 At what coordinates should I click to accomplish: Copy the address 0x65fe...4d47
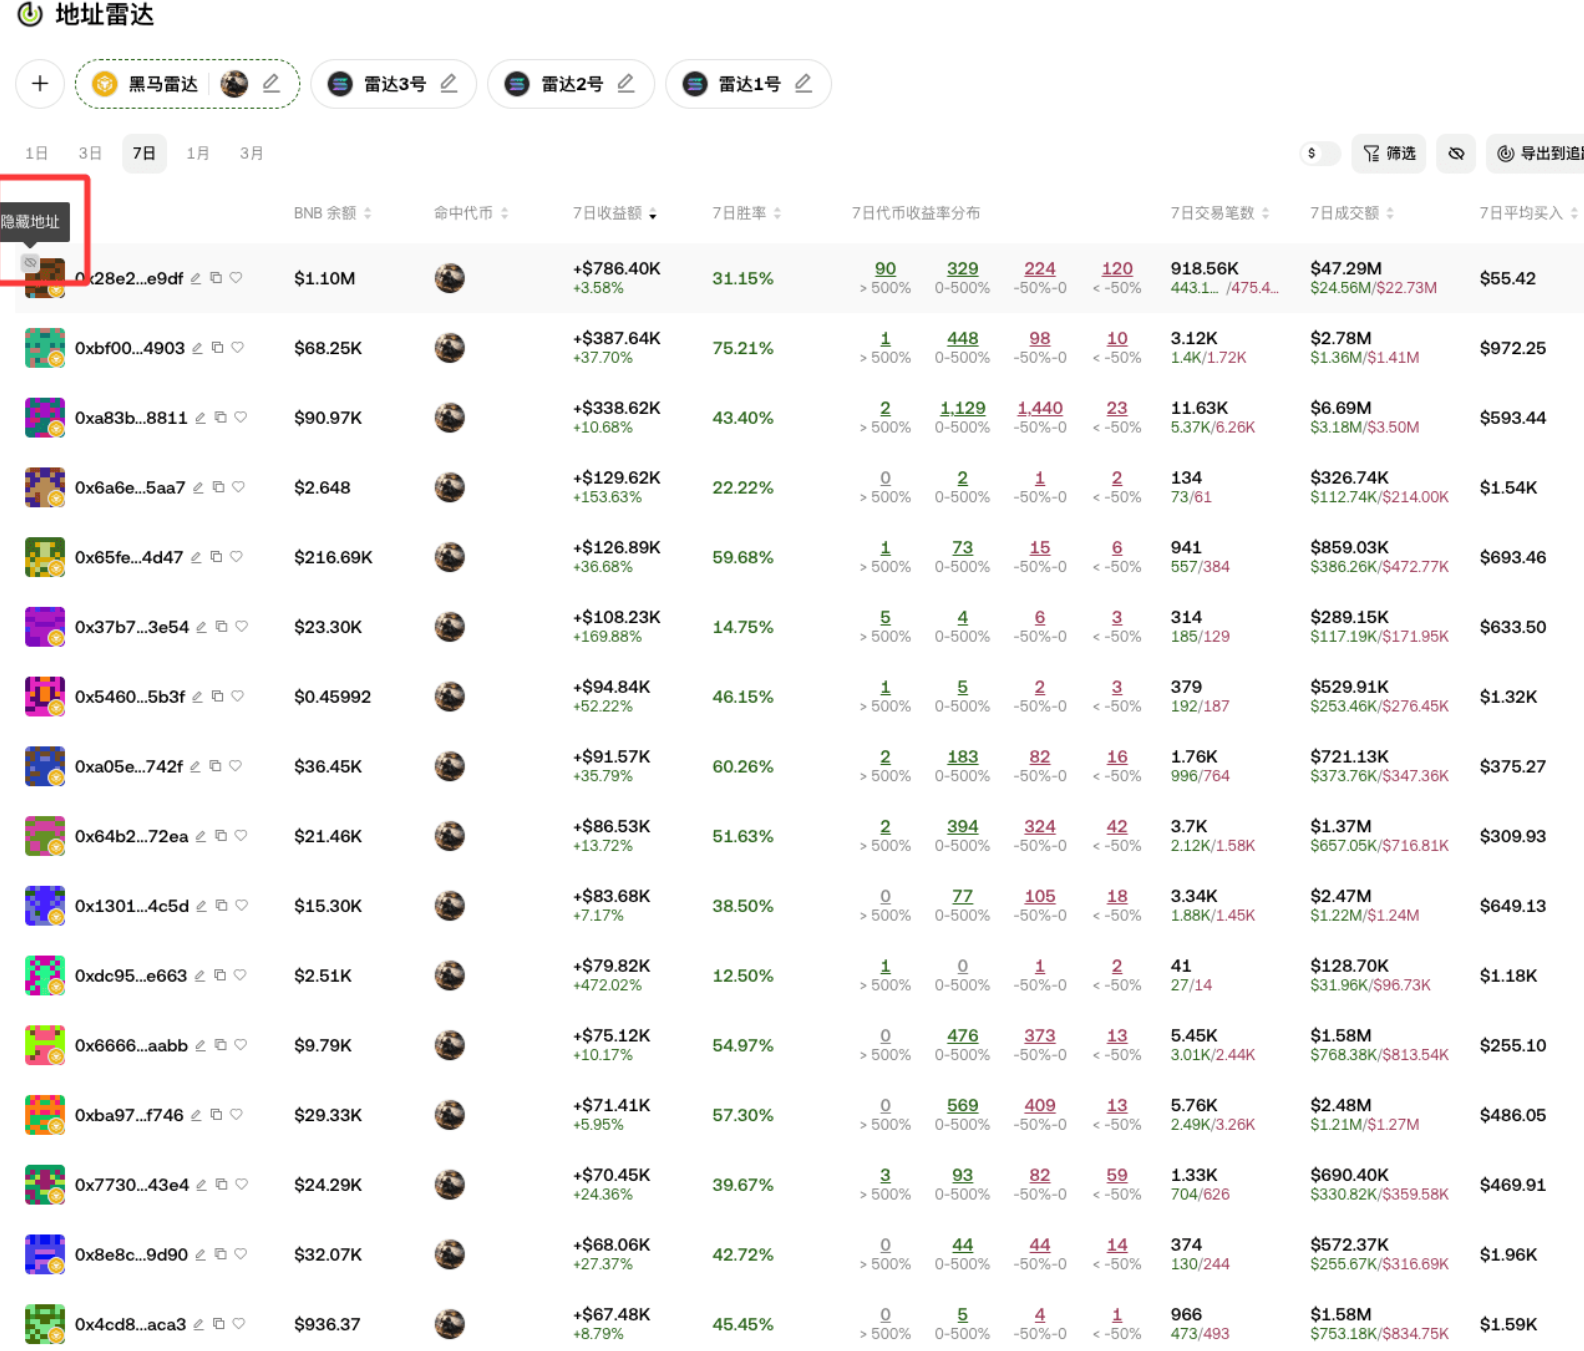tap(216, 557)
